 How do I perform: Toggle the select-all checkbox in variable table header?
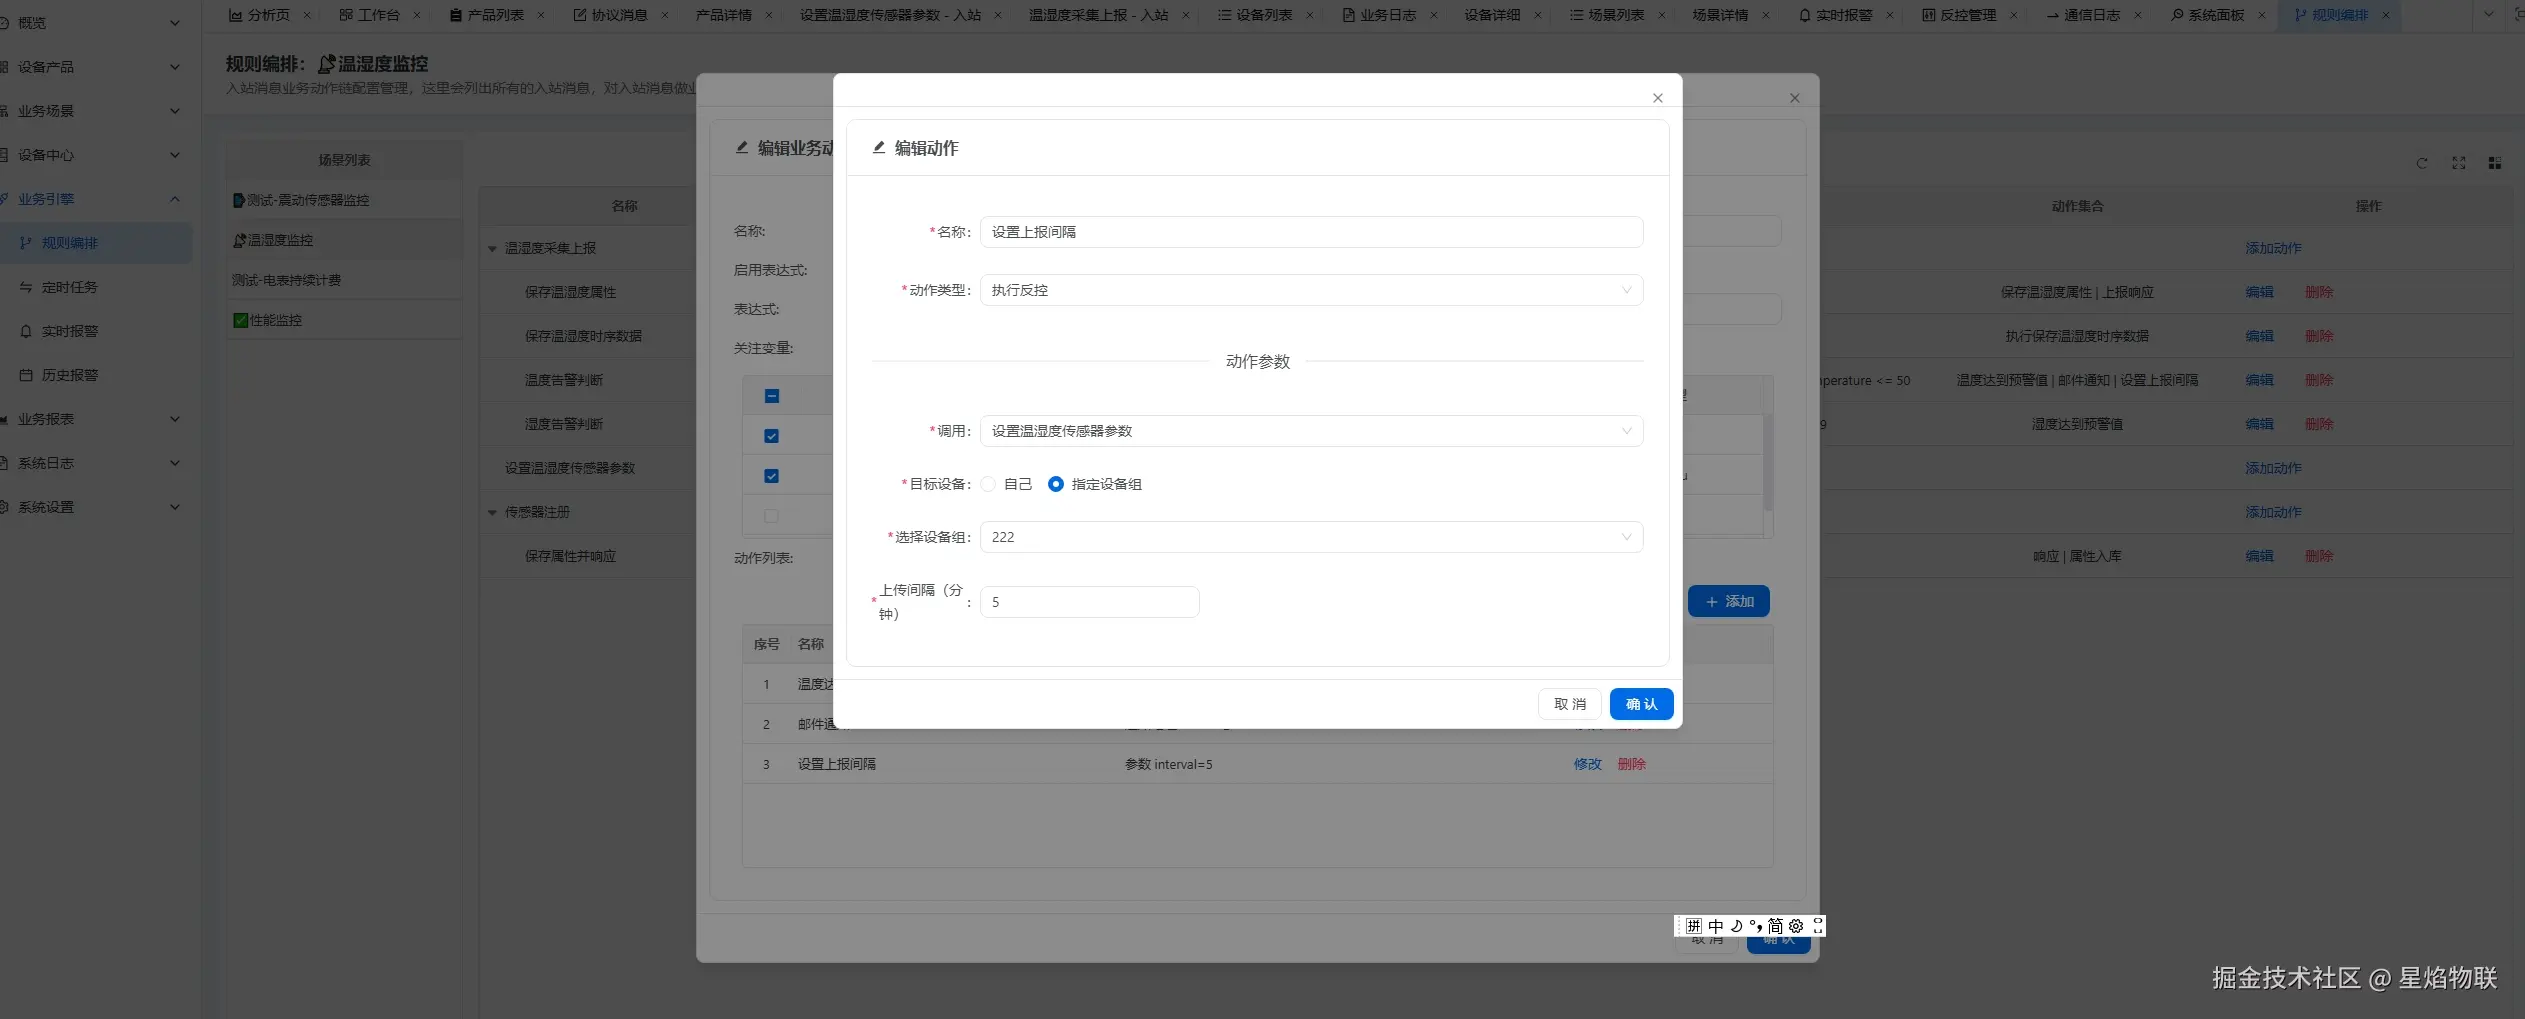coord(771,396)
